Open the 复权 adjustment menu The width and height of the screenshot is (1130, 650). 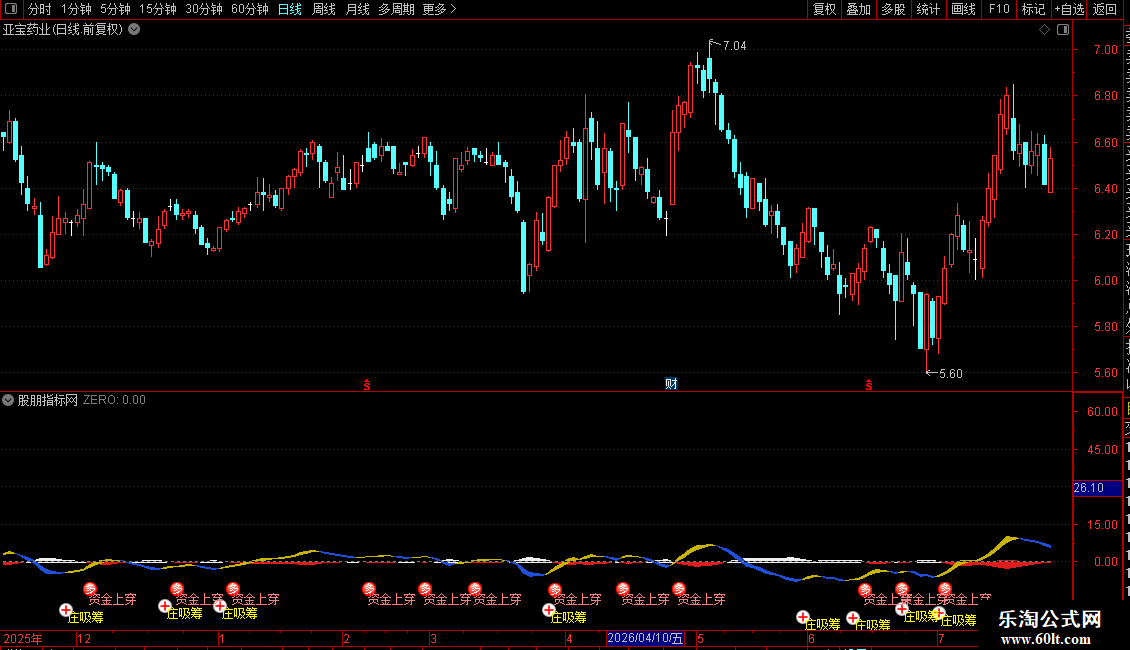[824, 9]
